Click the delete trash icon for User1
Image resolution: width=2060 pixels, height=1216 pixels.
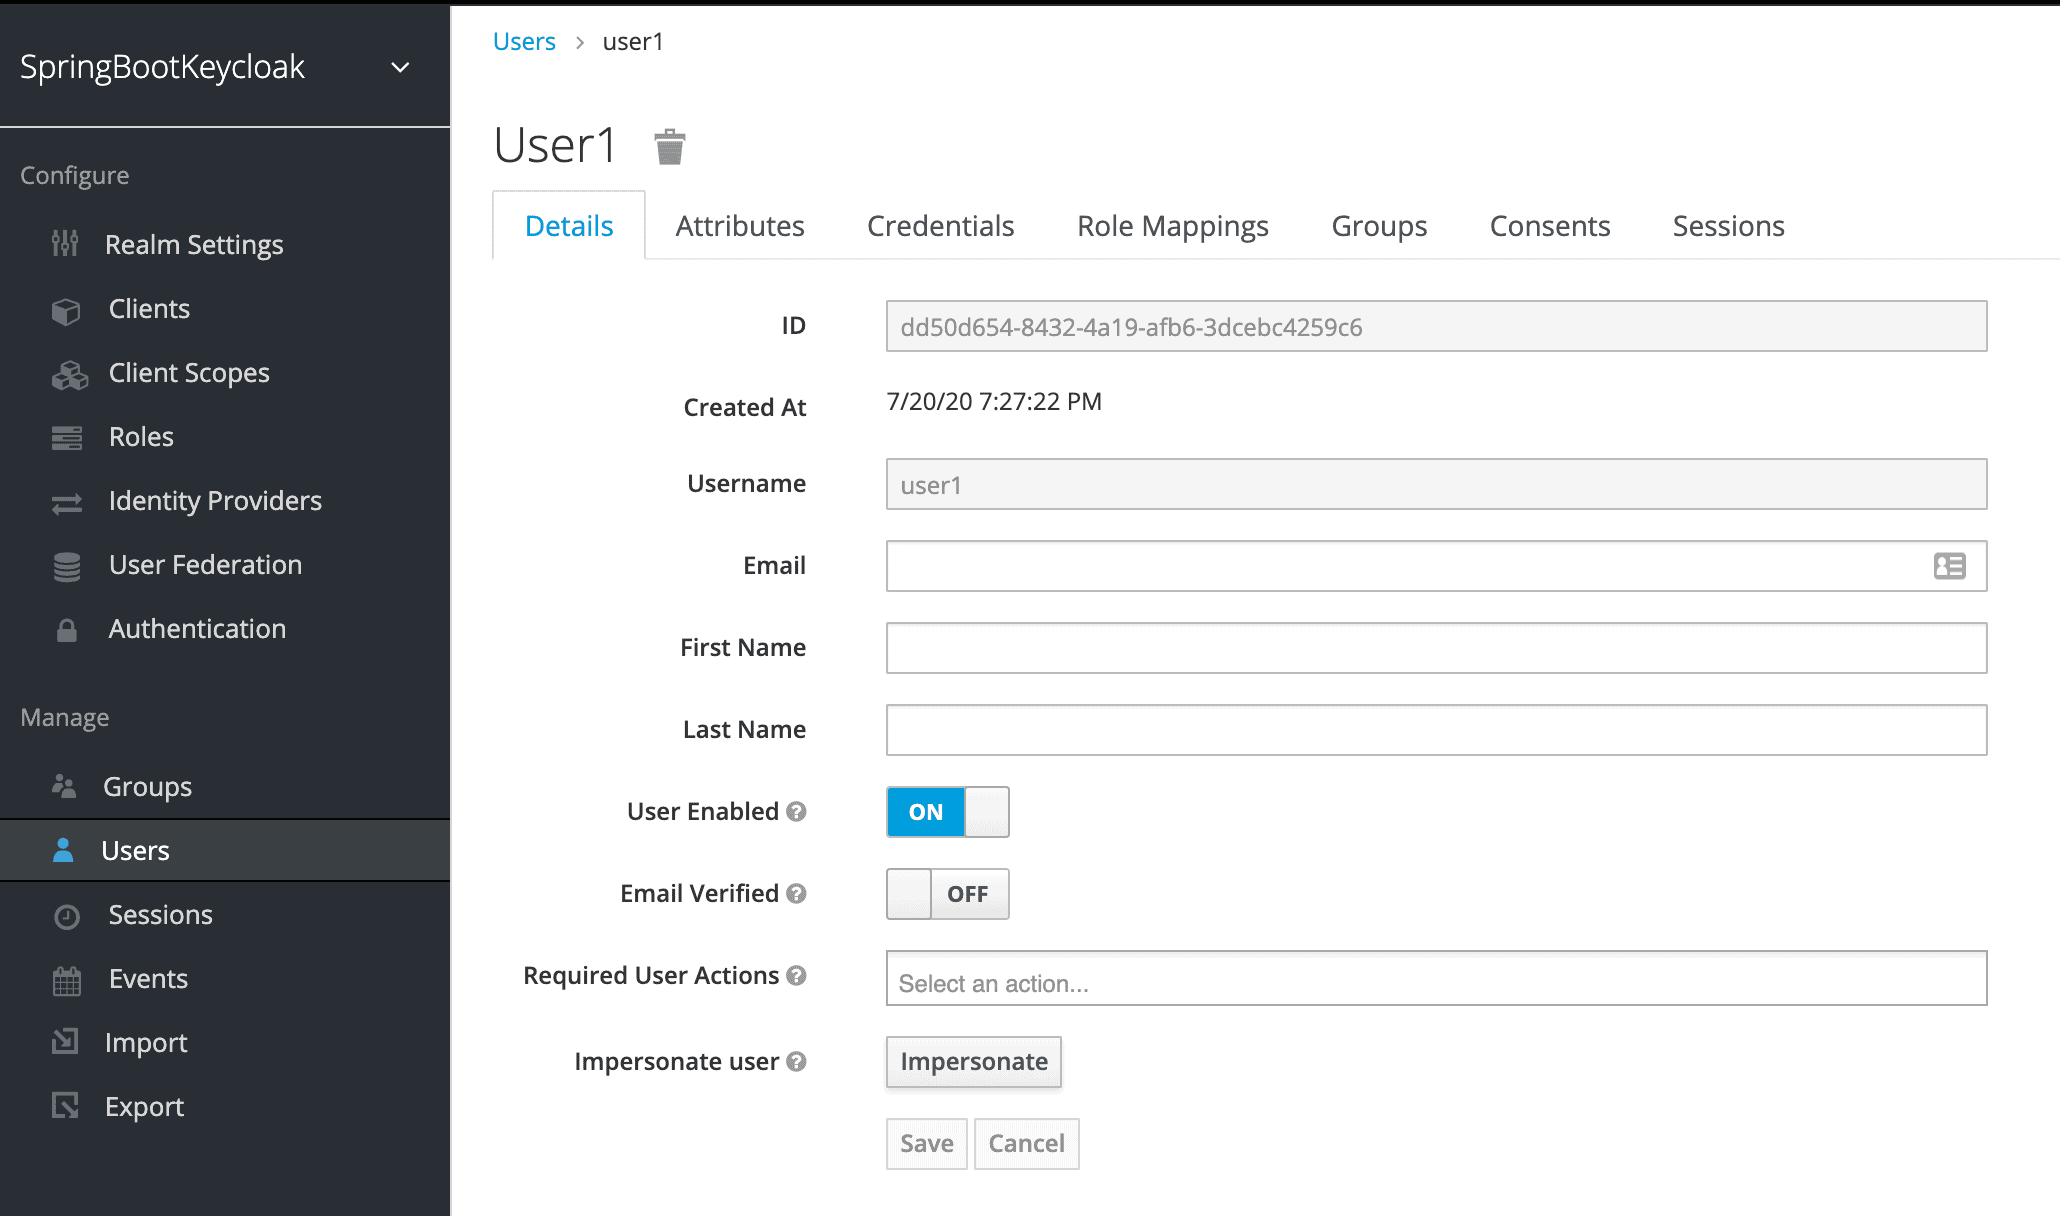[669, 145]
